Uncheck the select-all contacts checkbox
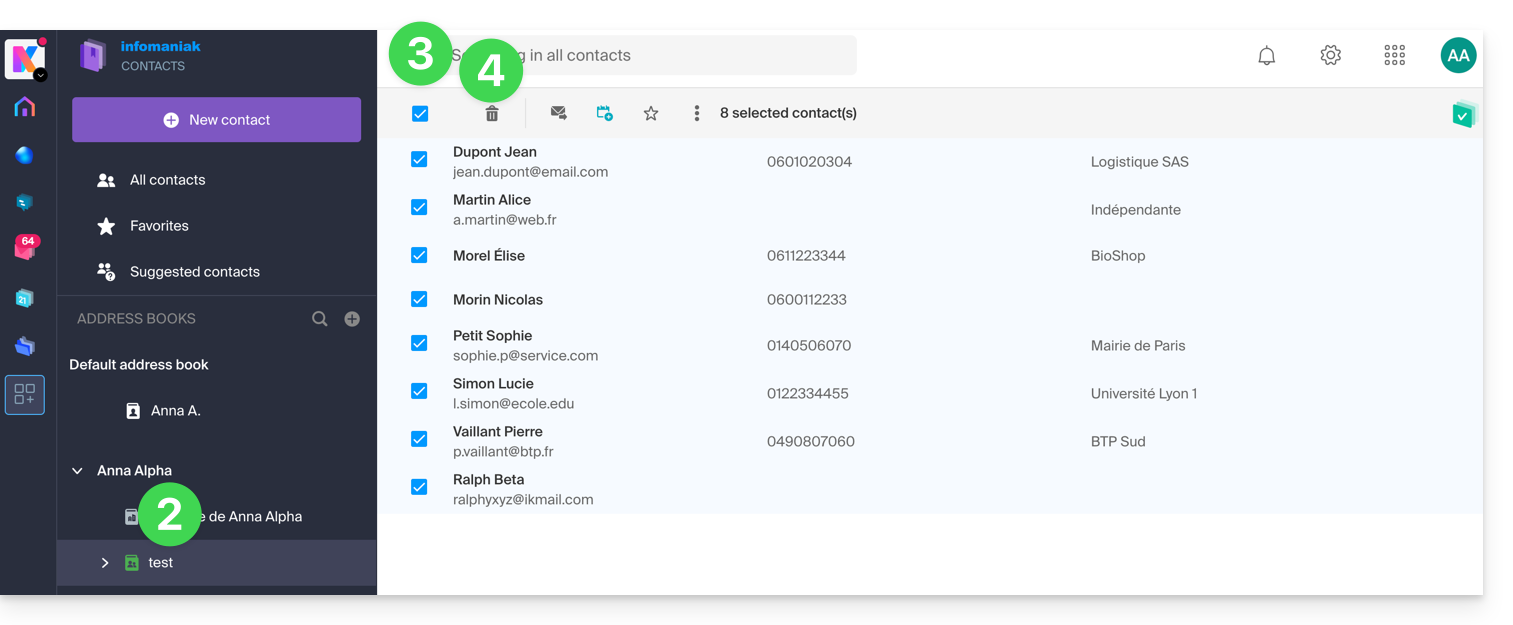1513x625 pixels. pyautogui.click(x=420, y=114)
